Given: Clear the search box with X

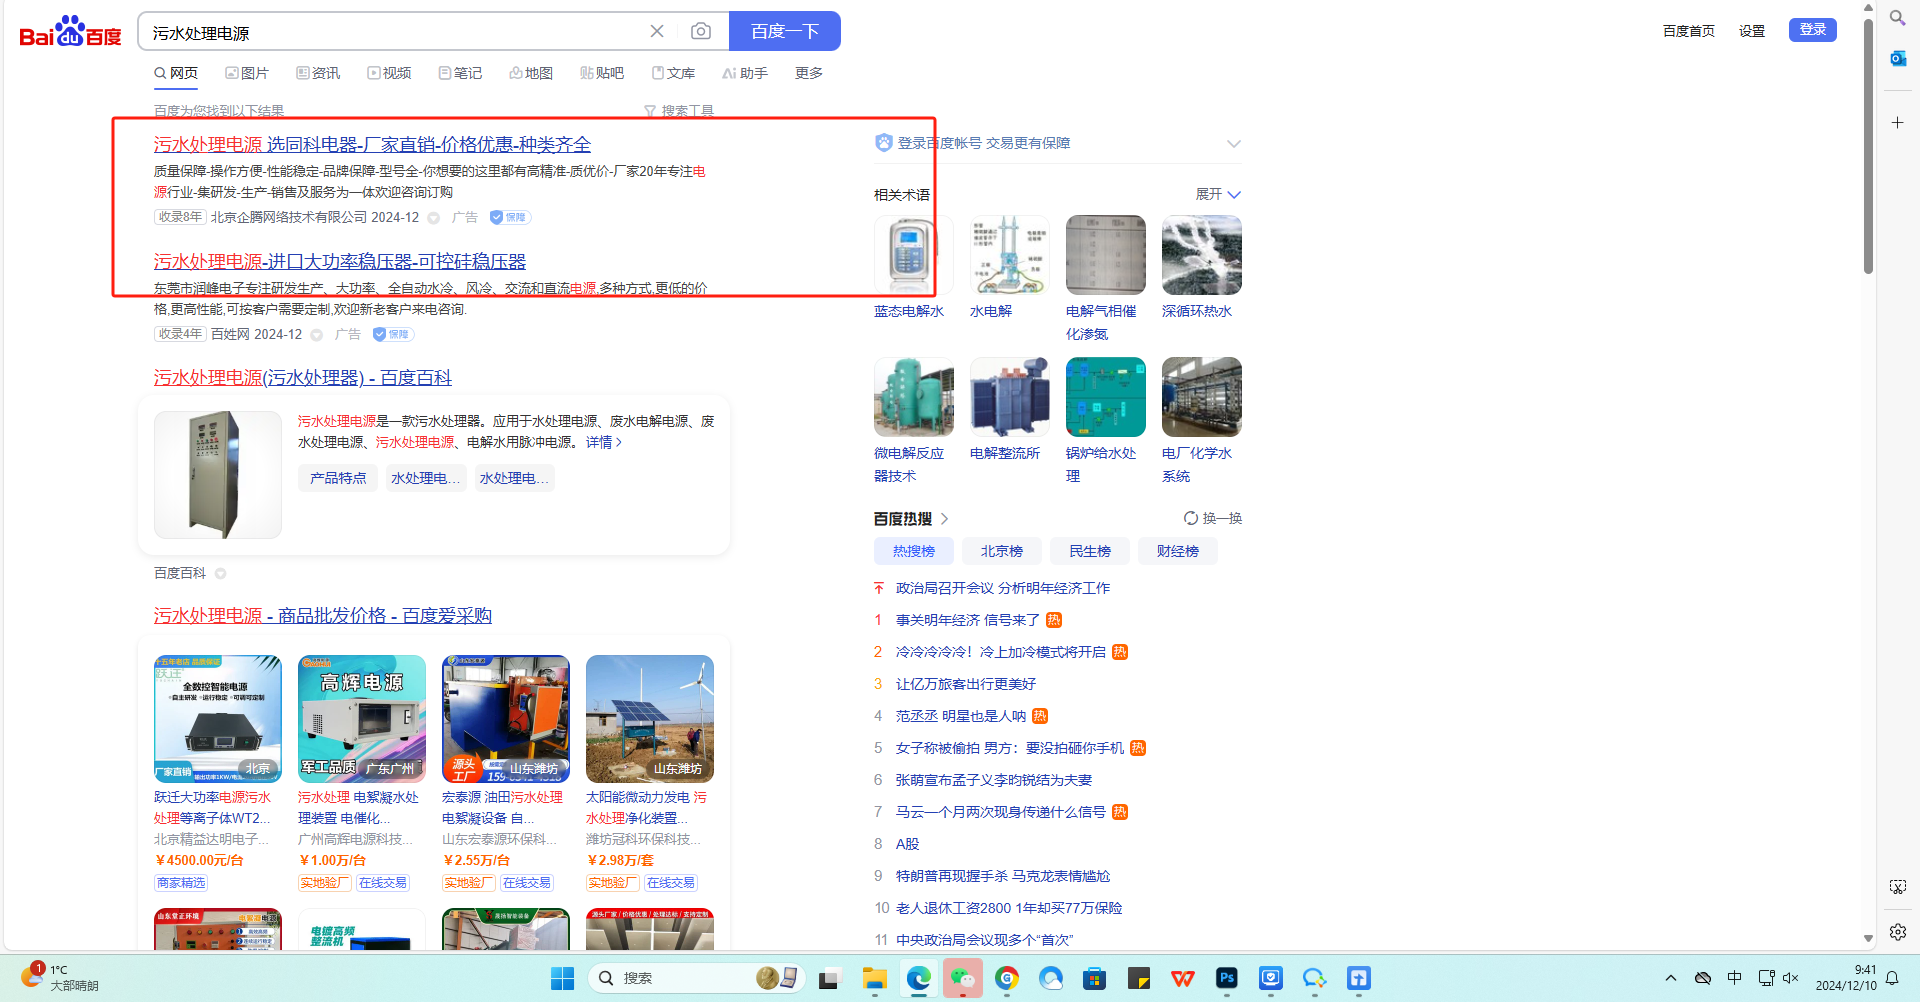Looking at the screenshot, I should coord(657,31).
